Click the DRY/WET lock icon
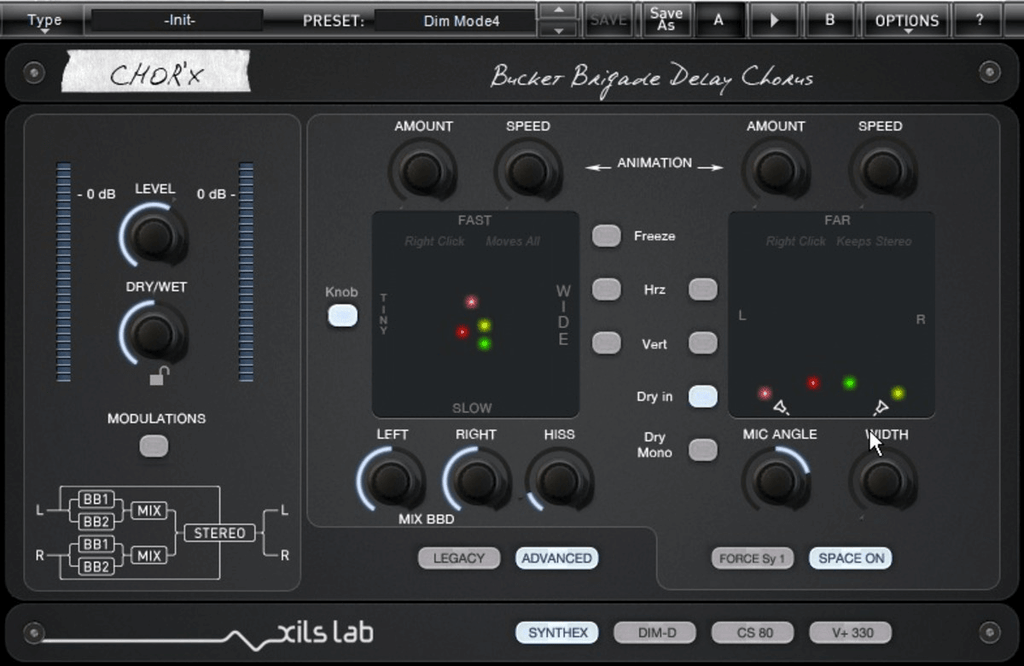Image resolution: width=1024 pixels, height=666 pixels. tap(160, 375)
